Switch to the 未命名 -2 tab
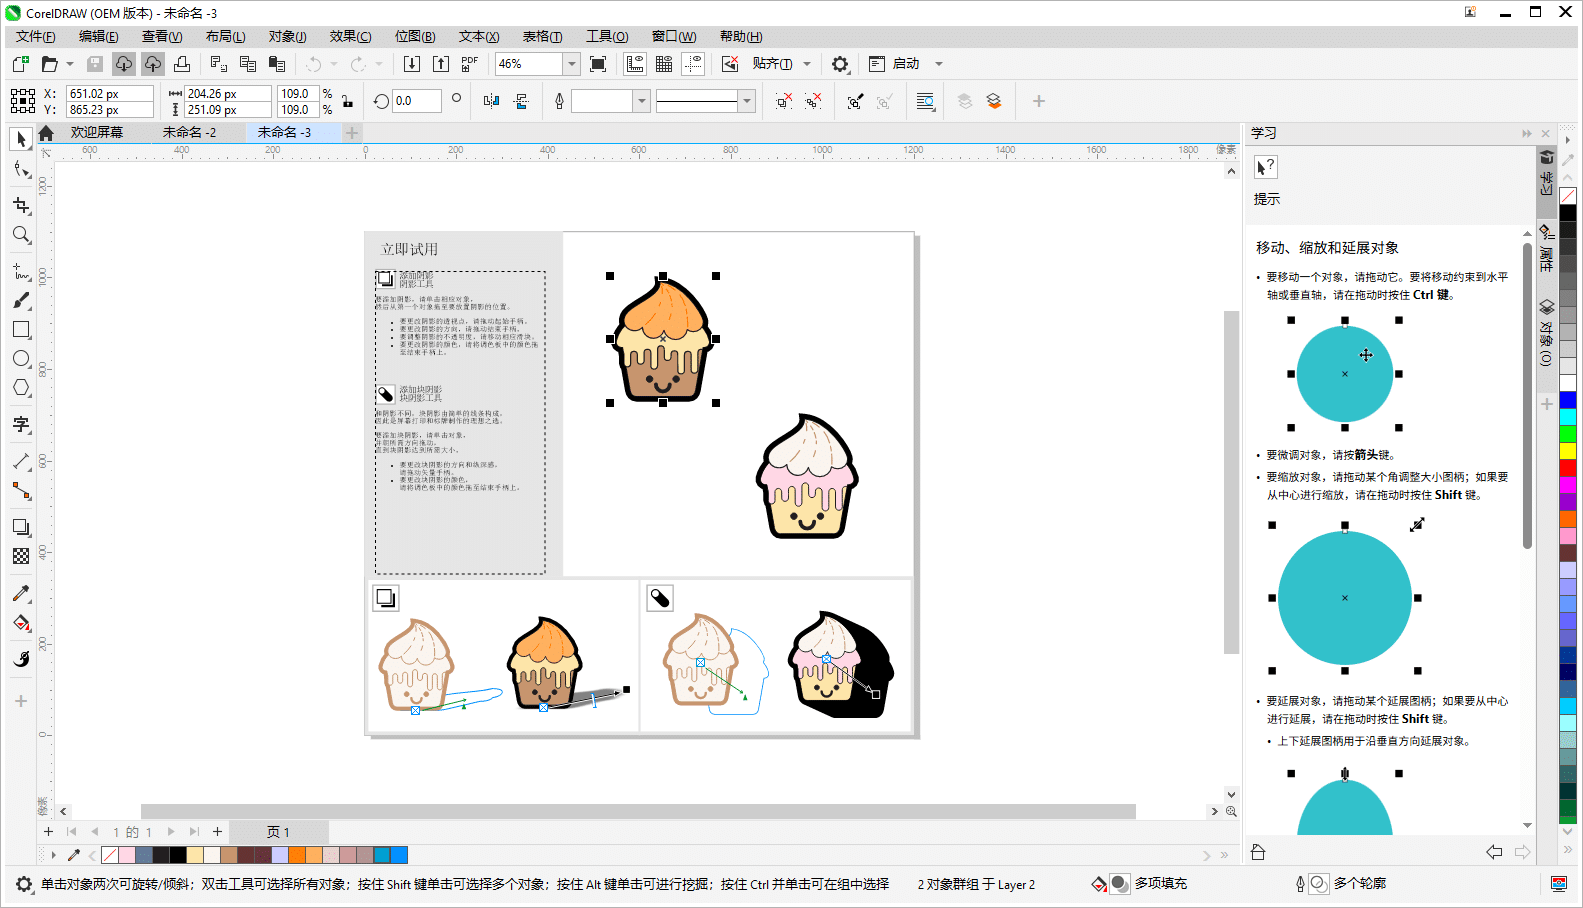Screen dimensions: 1583x908 pyautogui.click(x=189, y=132)
